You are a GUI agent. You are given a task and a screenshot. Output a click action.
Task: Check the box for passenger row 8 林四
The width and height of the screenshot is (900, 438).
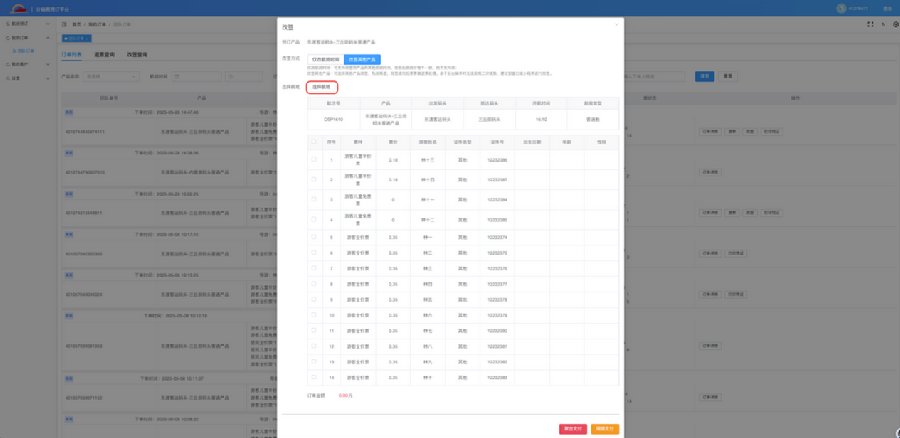pyautogui.click(x=313, y=284)
